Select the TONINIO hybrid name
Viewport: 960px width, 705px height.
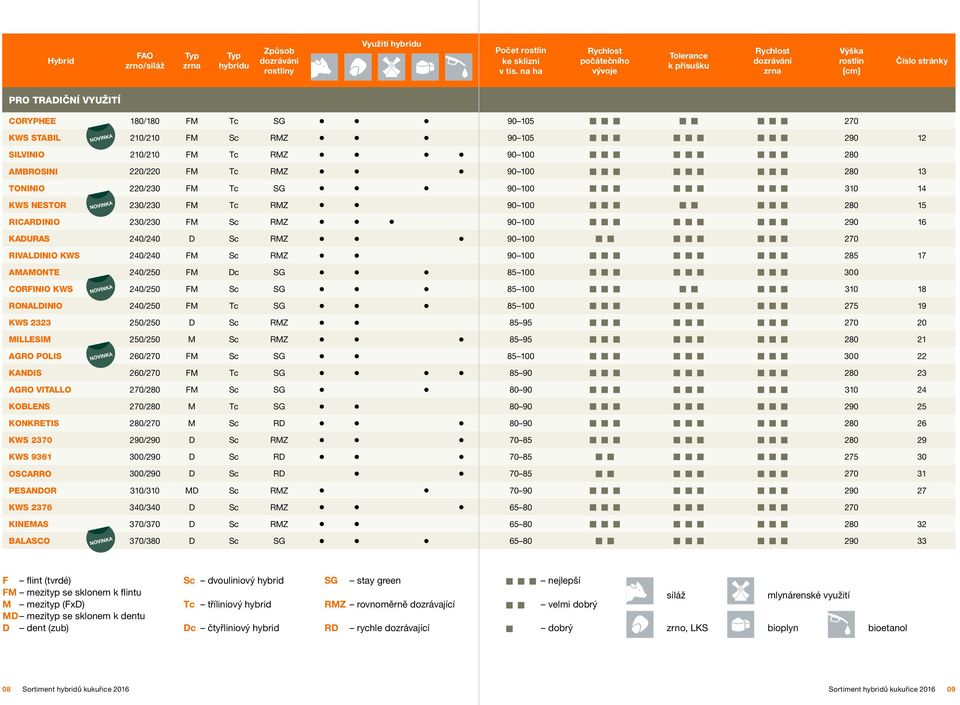pyautogui.click(x=26, y=188)
